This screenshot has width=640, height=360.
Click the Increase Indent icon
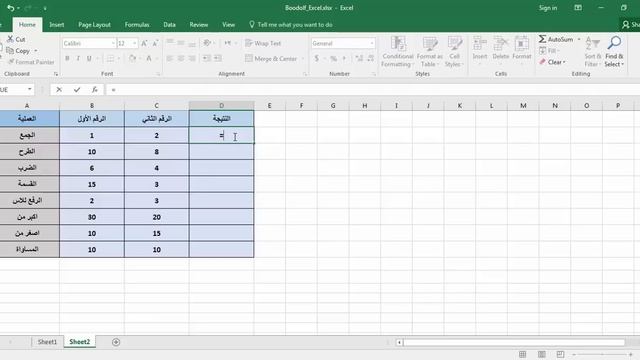pos(218,59)
